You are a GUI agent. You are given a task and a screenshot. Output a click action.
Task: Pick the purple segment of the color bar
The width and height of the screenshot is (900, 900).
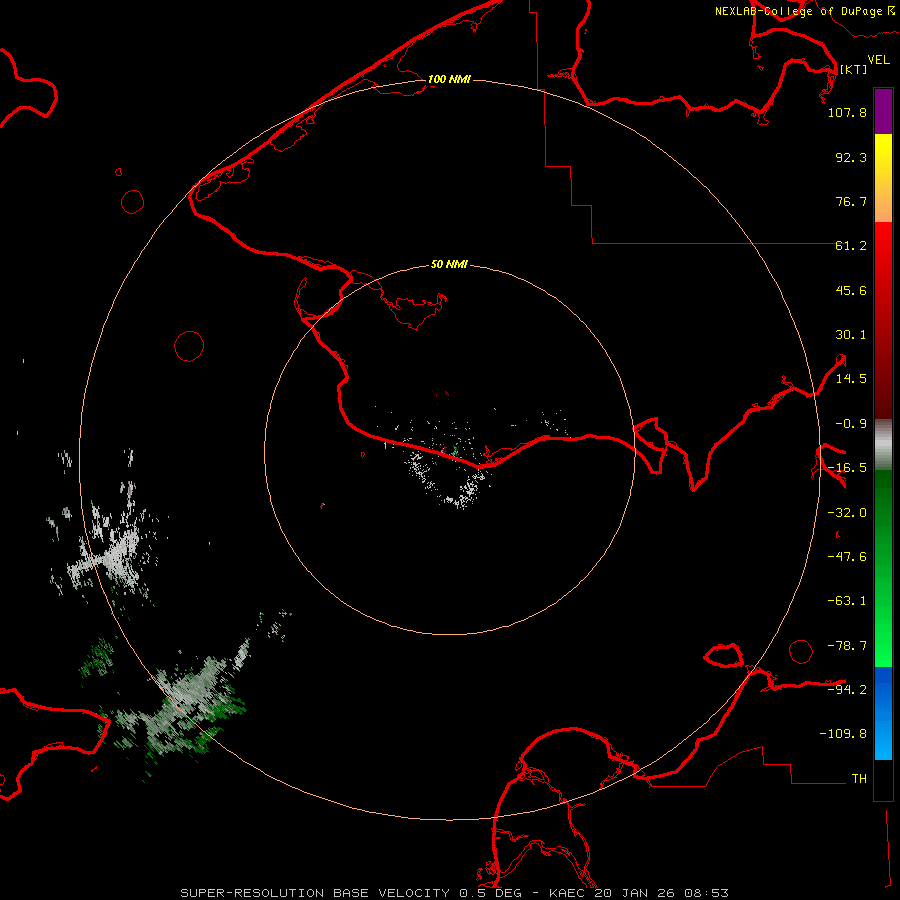tap(883, 111)
